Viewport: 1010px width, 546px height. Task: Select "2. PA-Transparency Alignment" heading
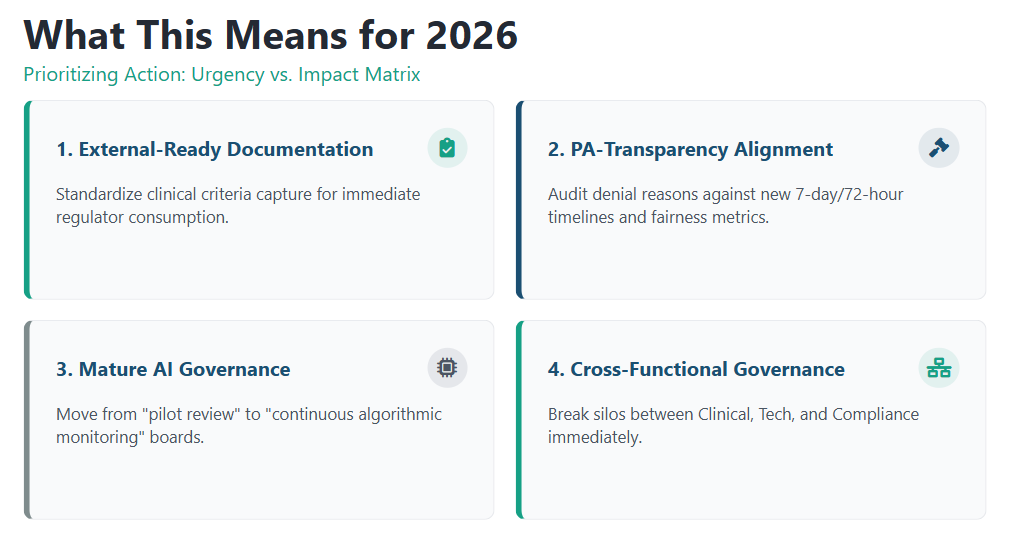(x=690, y=150)
